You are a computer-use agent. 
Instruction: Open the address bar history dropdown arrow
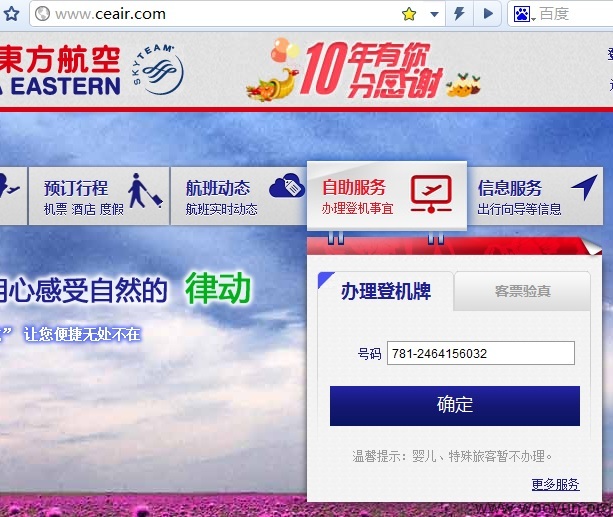click(x=434, y=14)
